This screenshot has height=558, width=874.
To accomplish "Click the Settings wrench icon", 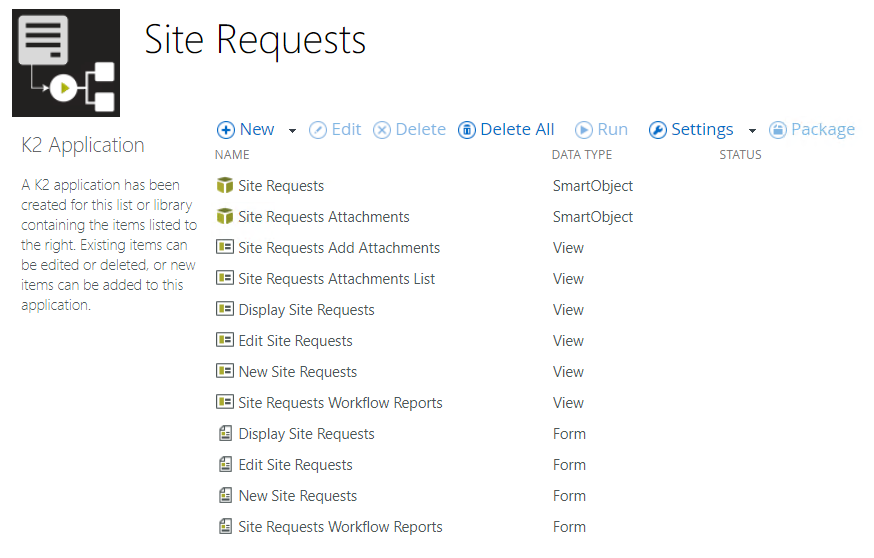I will coord(658,130).
